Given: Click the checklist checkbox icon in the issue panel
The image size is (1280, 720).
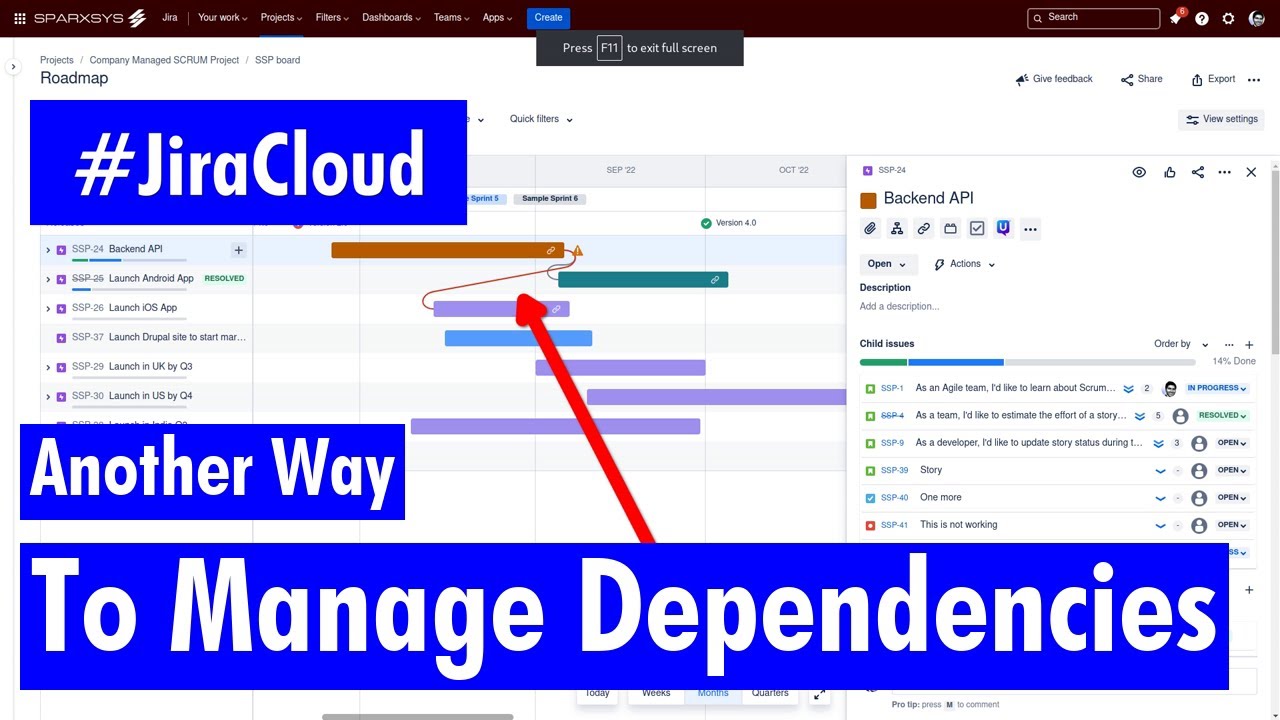Looking at the screenshot, I should pyautogui.click(x=977, y=229).
